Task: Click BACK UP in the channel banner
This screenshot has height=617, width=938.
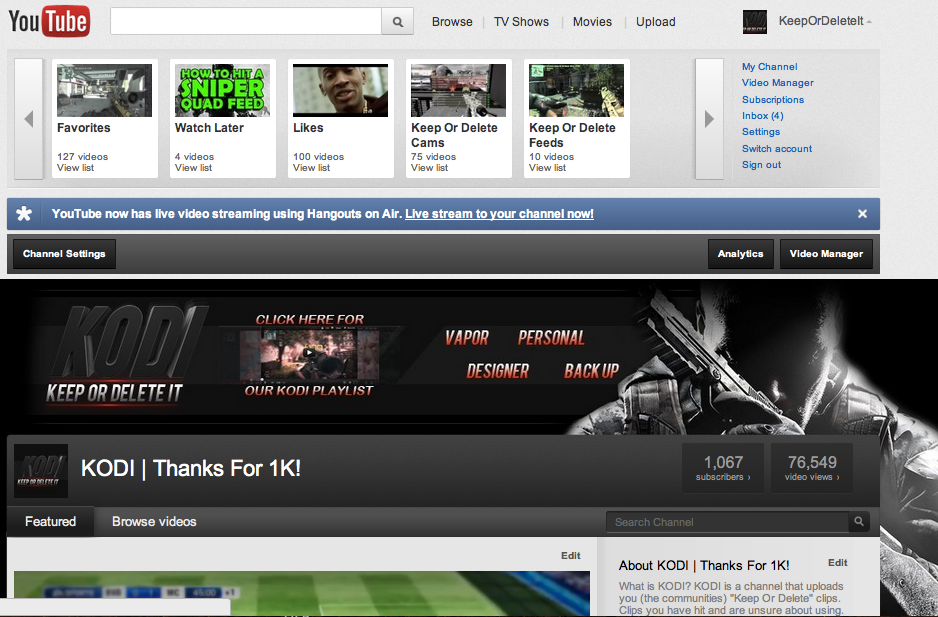Action: pos(591,371)
